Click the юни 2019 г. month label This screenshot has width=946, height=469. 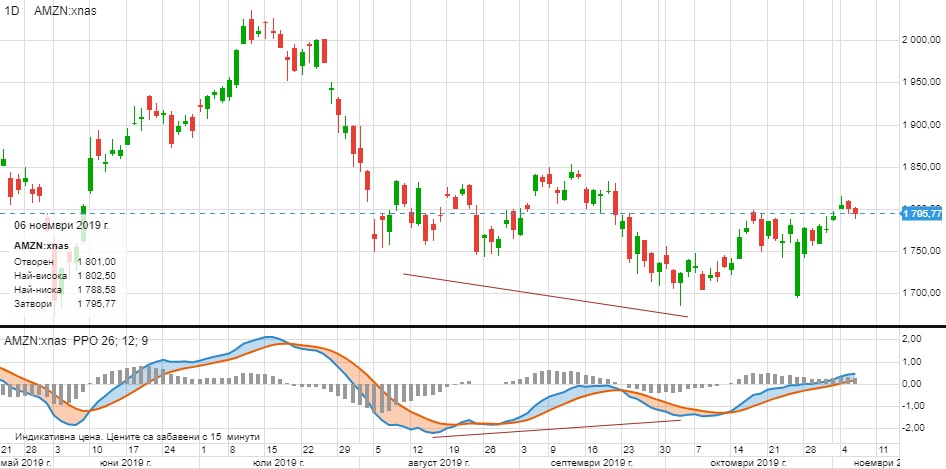pyautogui.click(x=126, y=462)
